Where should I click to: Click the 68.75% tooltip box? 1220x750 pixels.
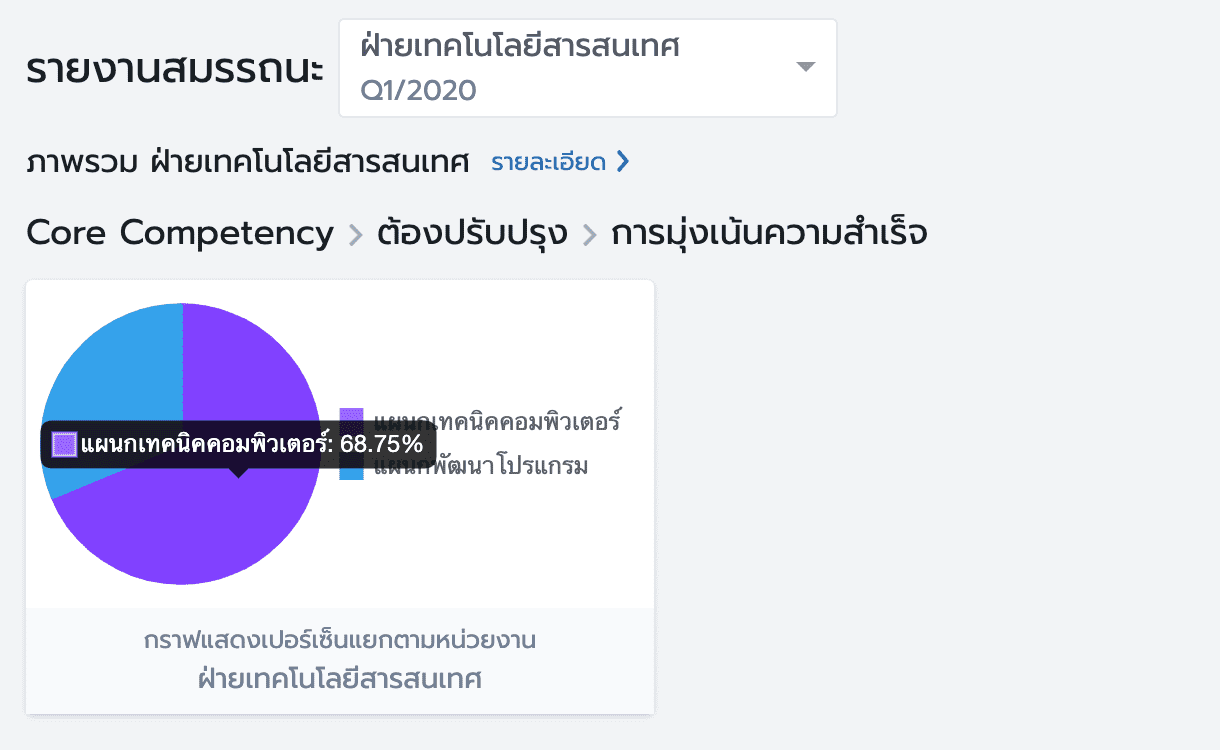(x=238, y=444)
